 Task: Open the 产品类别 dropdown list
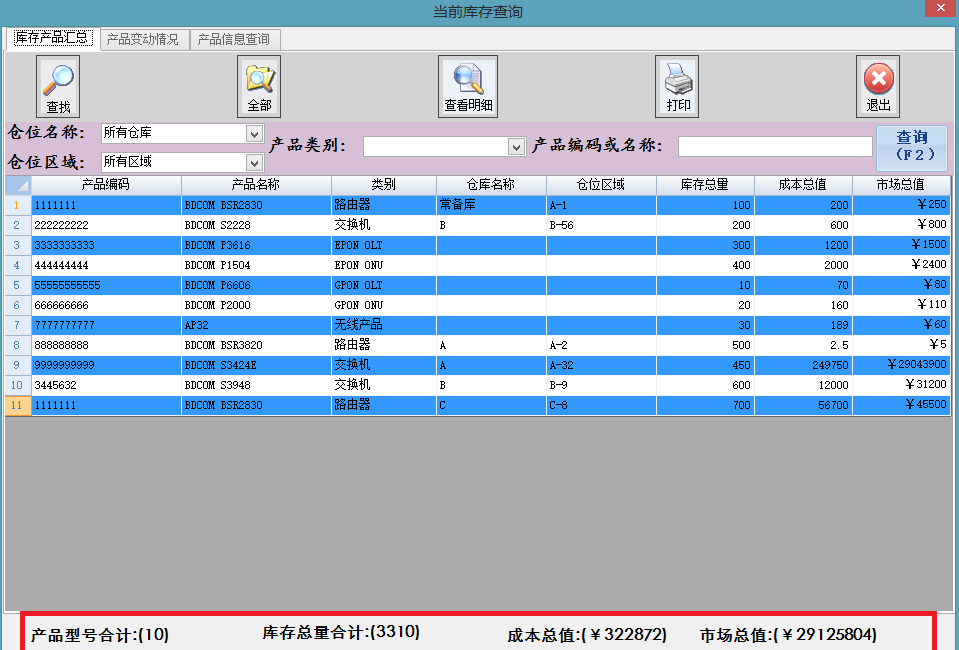tap(516, 147)
